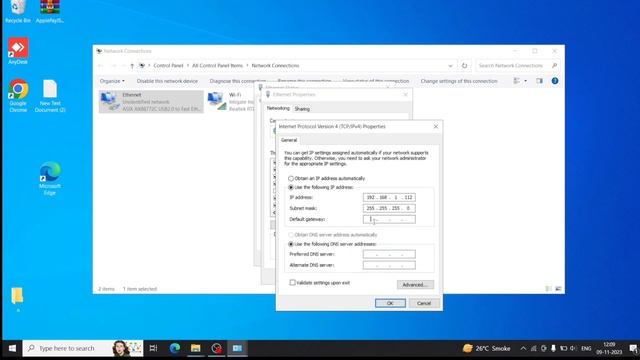640x360 pixels.
Task: Expand the address bar history dropdown
Action: pyautogui.click(x=450, y=65)
